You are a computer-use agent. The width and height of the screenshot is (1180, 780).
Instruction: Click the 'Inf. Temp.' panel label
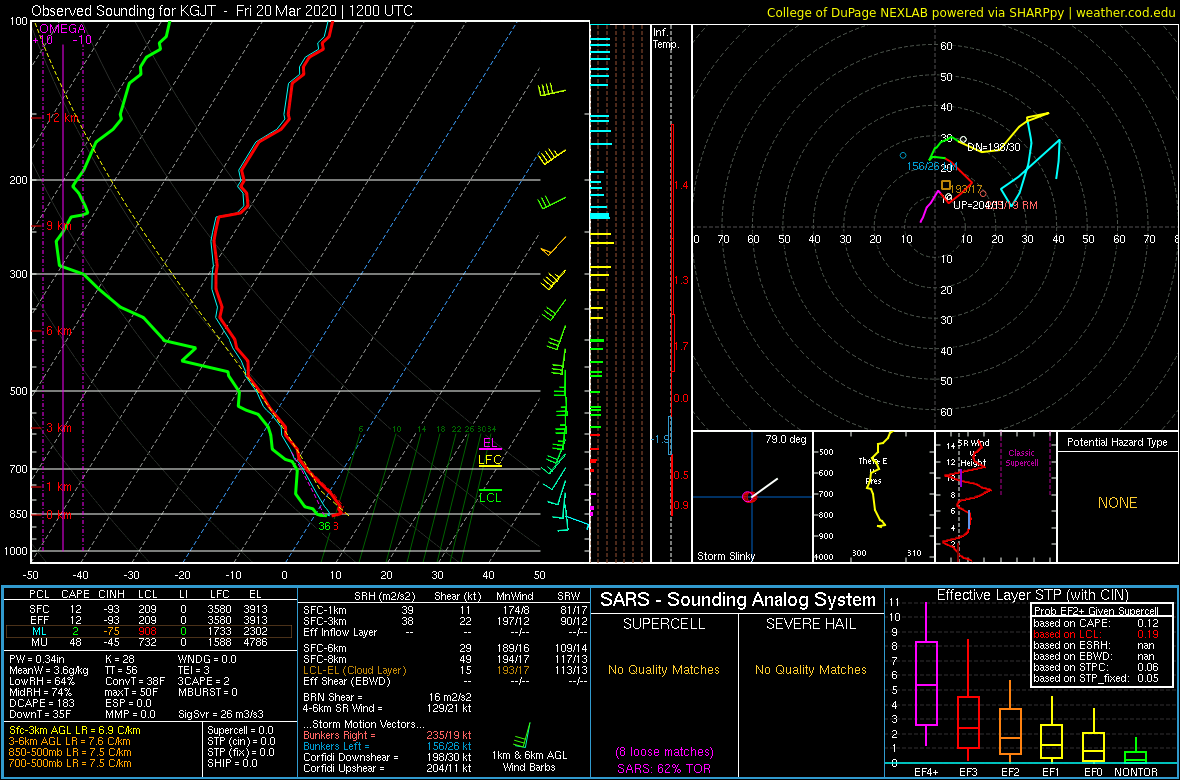point(666,38)
